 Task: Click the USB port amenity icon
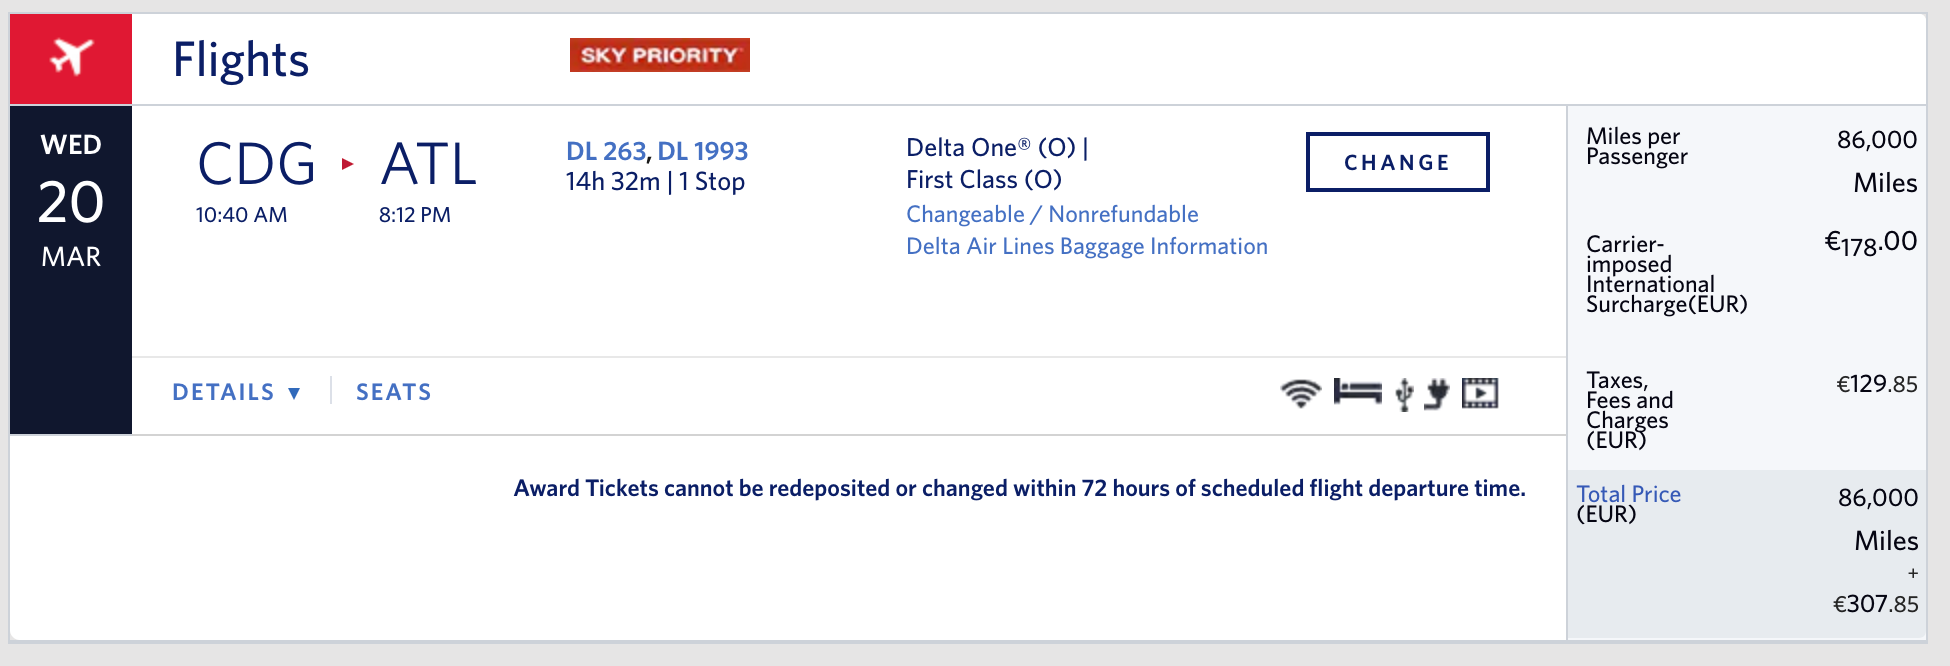pyautogui.click(x=1404, y=394)
